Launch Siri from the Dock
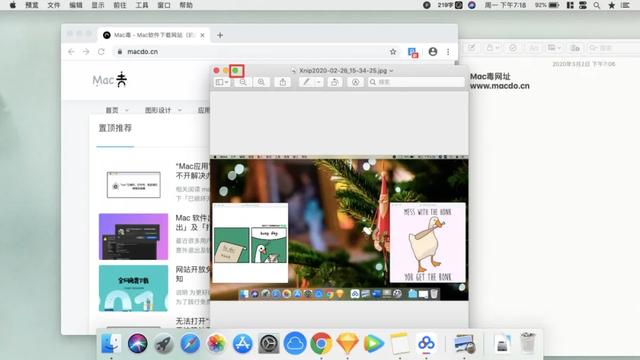The image size is (640, 360). pyautogui.click(x=138, y=343)
